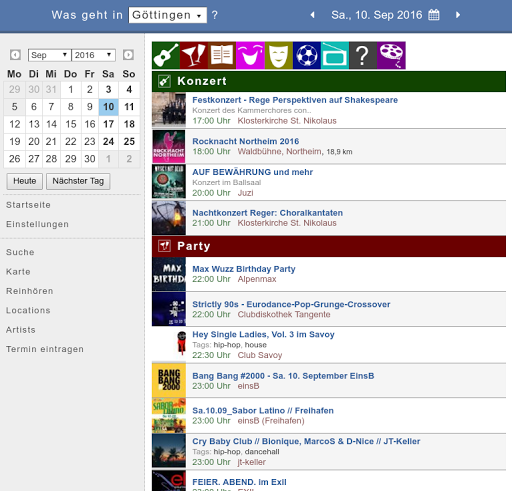This screenshot has width=512, height=491.
Task: Filter by the guitar Konzert category icon
Action: tap(166, 55)
